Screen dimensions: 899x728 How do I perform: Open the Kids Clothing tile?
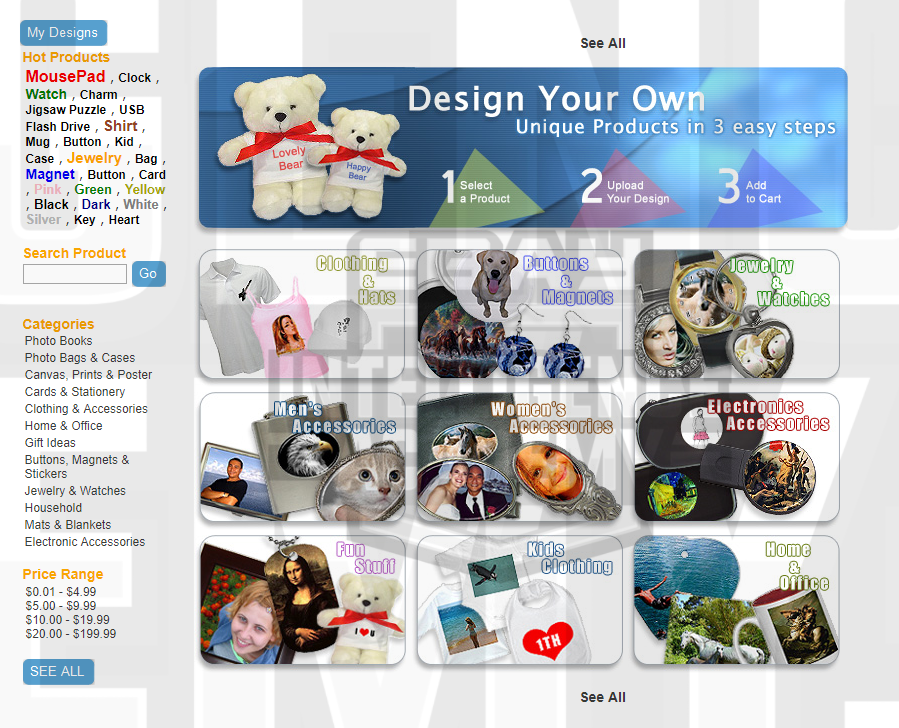(x=519, y=600)
